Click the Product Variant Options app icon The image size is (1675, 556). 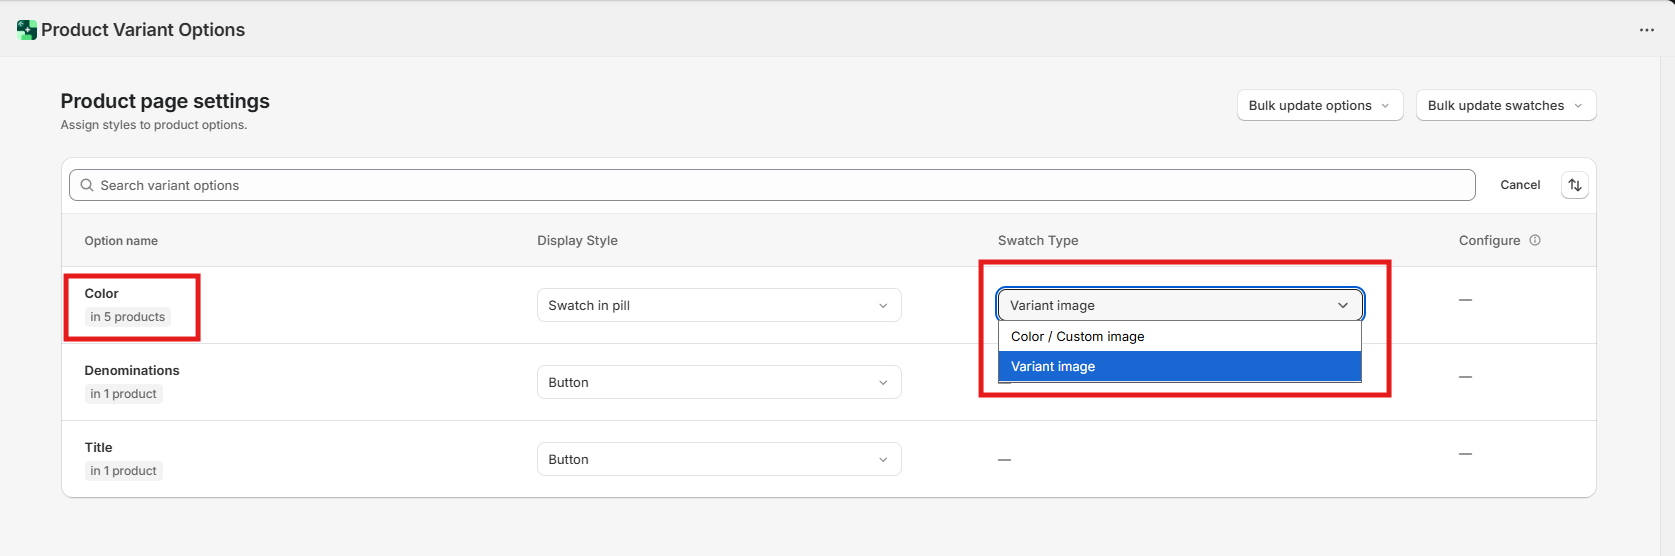27,30
